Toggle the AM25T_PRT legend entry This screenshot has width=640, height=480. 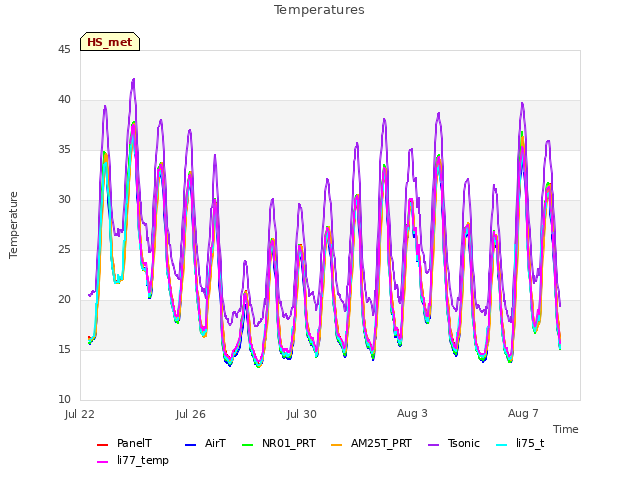(371, 444)
